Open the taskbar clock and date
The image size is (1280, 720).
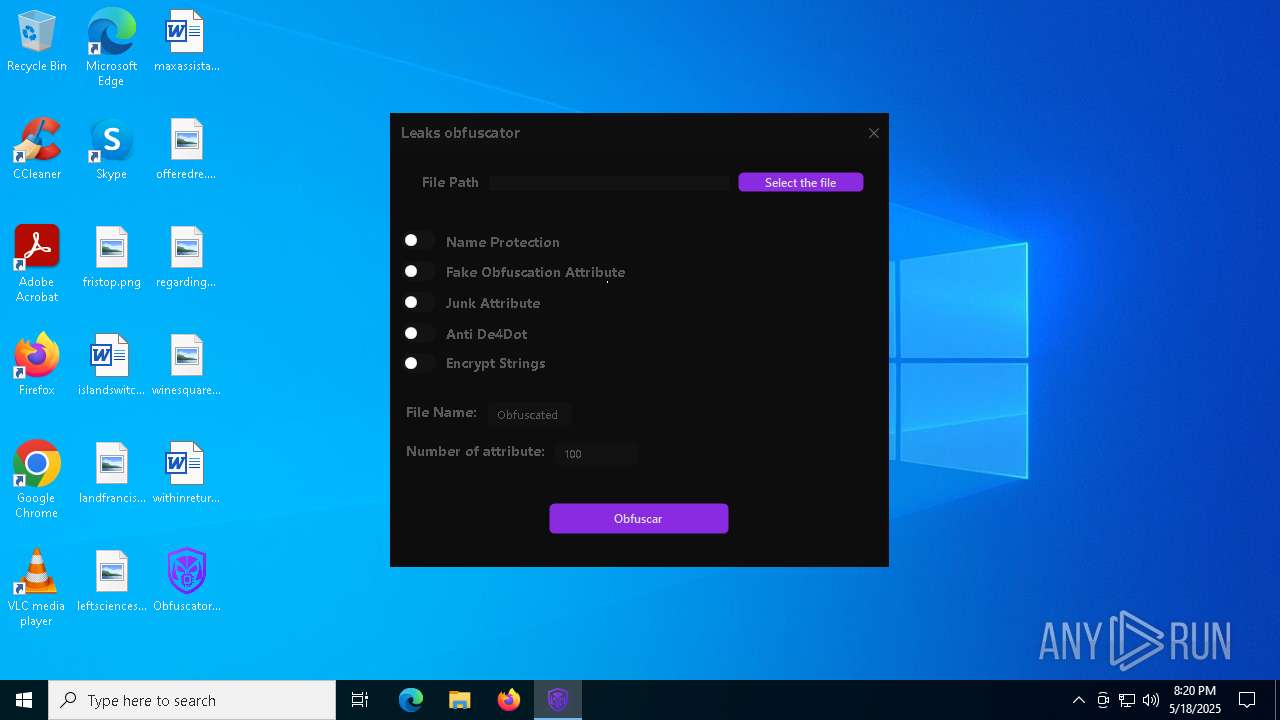tap(1195, 700)
